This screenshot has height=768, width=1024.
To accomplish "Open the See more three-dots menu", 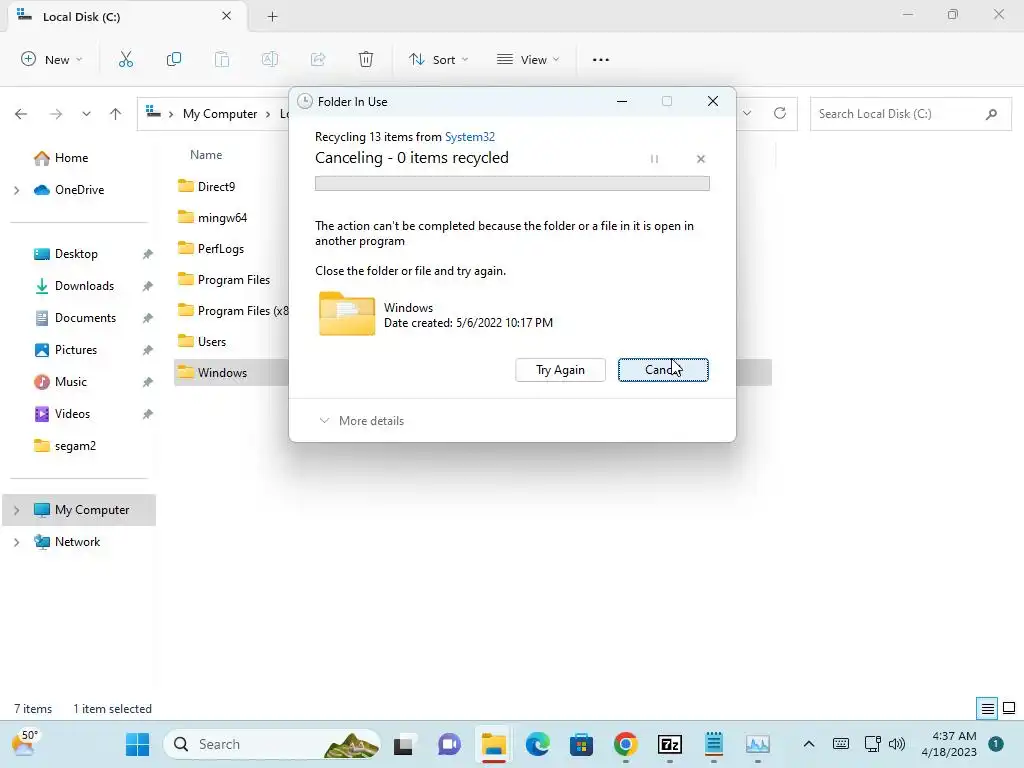I will 601,59.
